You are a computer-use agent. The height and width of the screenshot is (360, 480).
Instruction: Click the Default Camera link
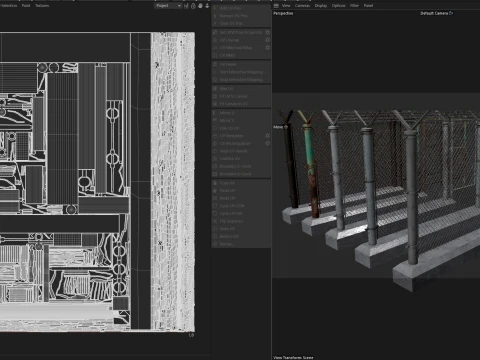coord(436,13)
